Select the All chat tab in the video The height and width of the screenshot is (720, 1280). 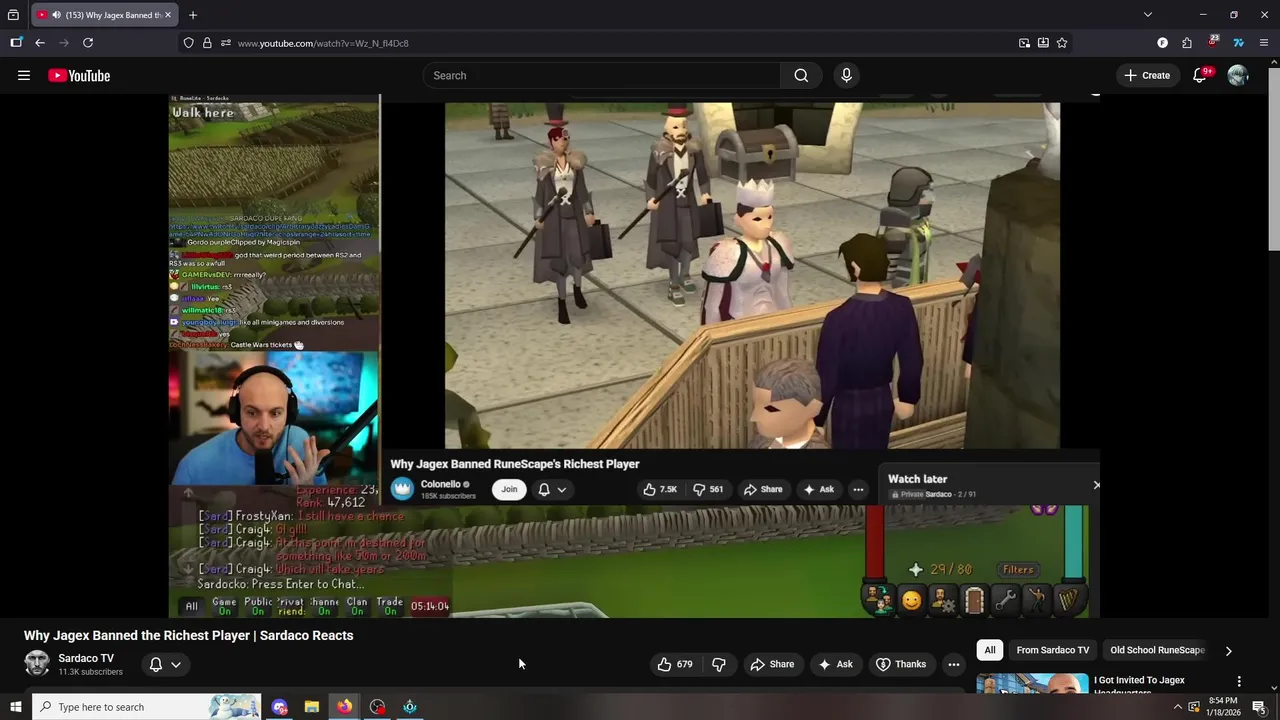pyautogui.click(x=191, y=606)
